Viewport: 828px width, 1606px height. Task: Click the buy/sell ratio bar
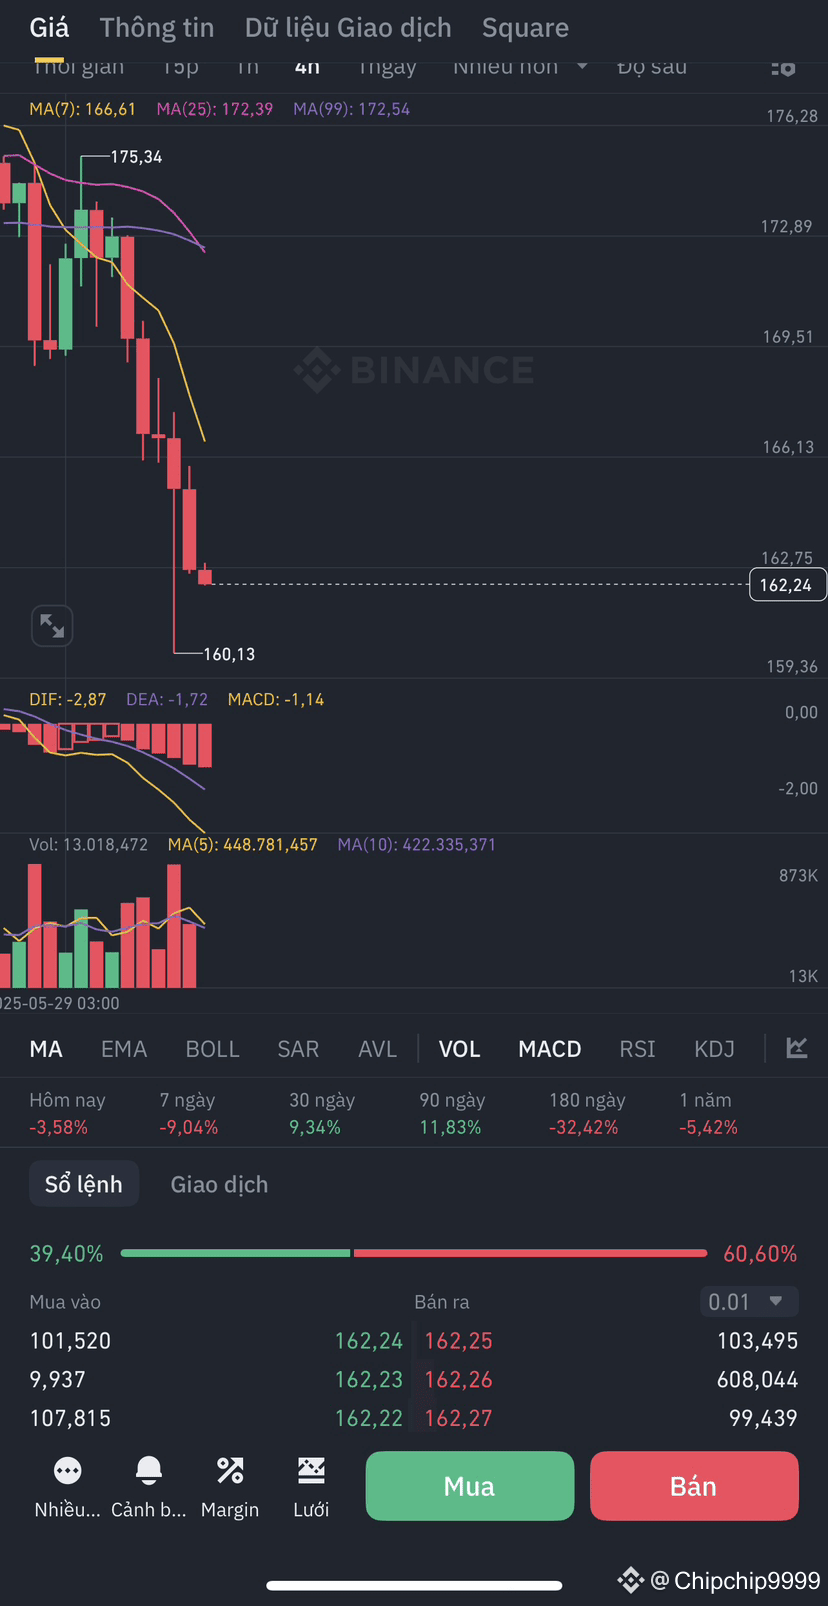click(414, 1253)
